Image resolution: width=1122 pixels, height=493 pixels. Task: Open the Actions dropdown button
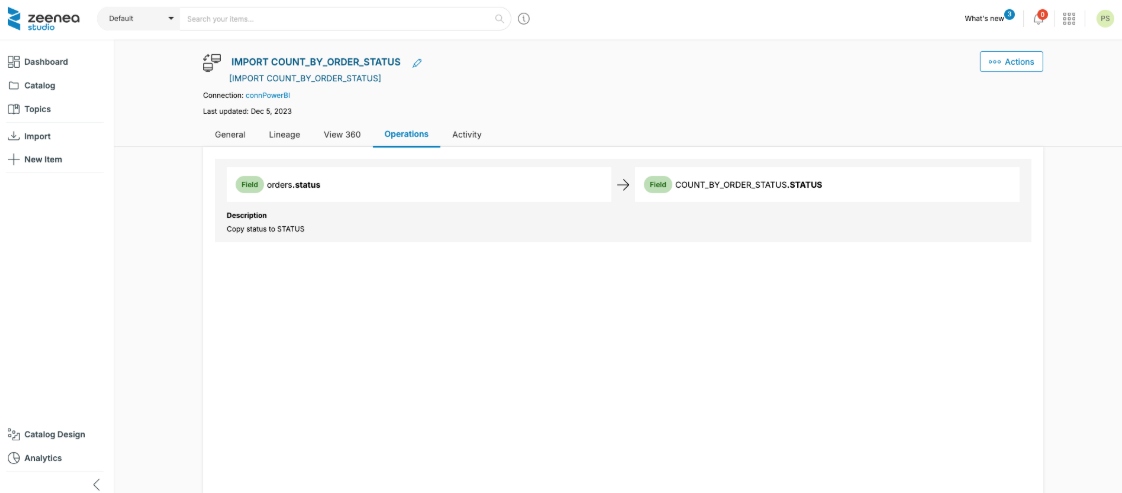tap(1011, 62)
